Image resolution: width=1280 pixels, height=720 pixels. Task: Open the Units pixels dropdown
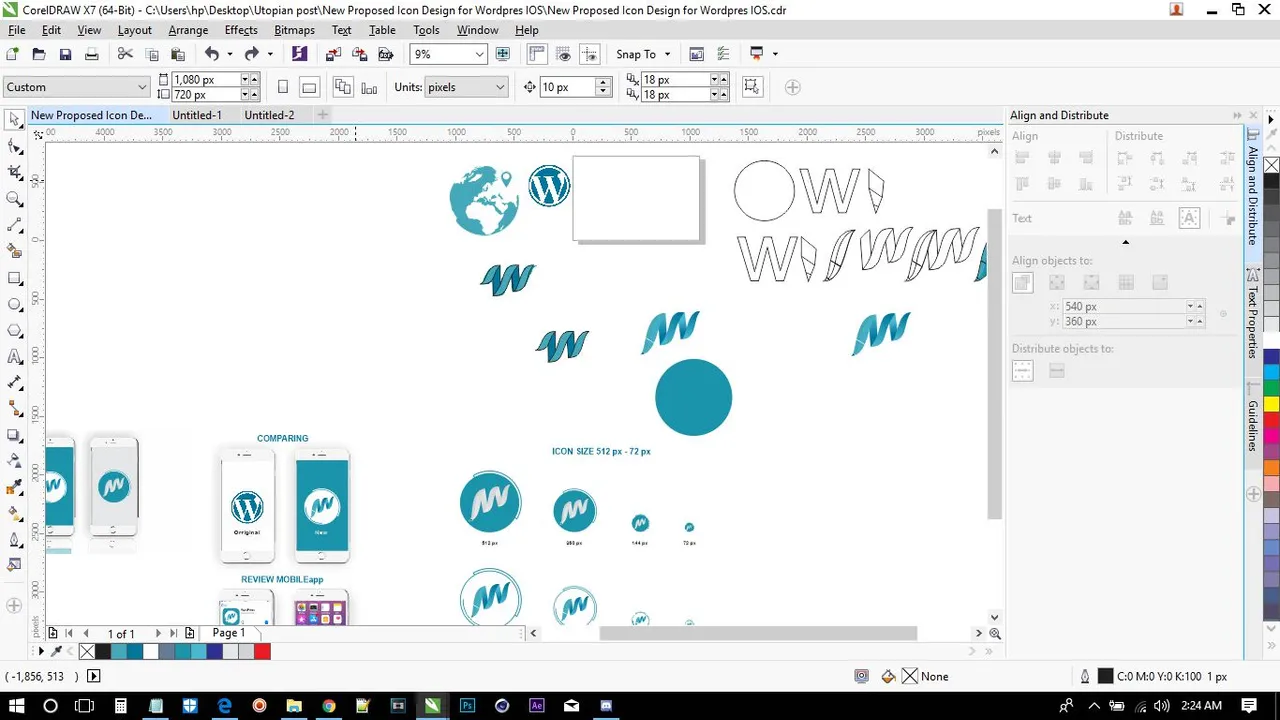tap(499, 87)
